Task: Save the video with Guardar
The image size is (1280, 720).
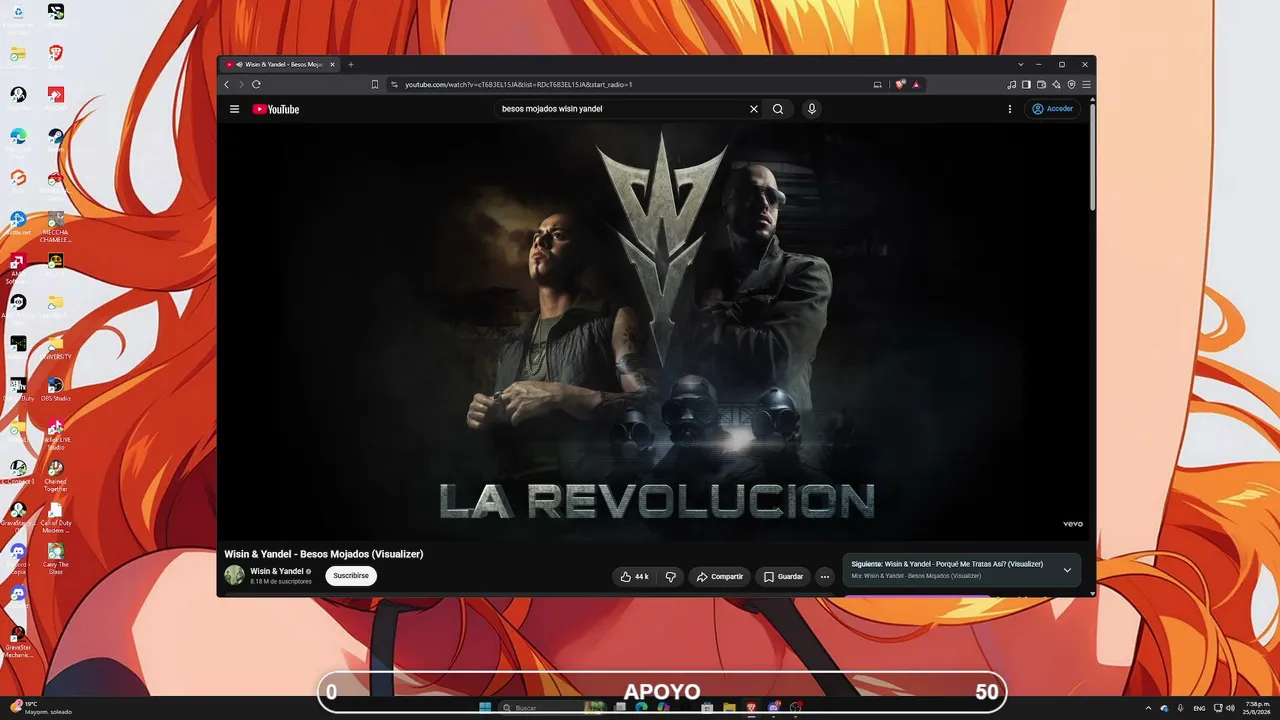Action: click(783, 577)
